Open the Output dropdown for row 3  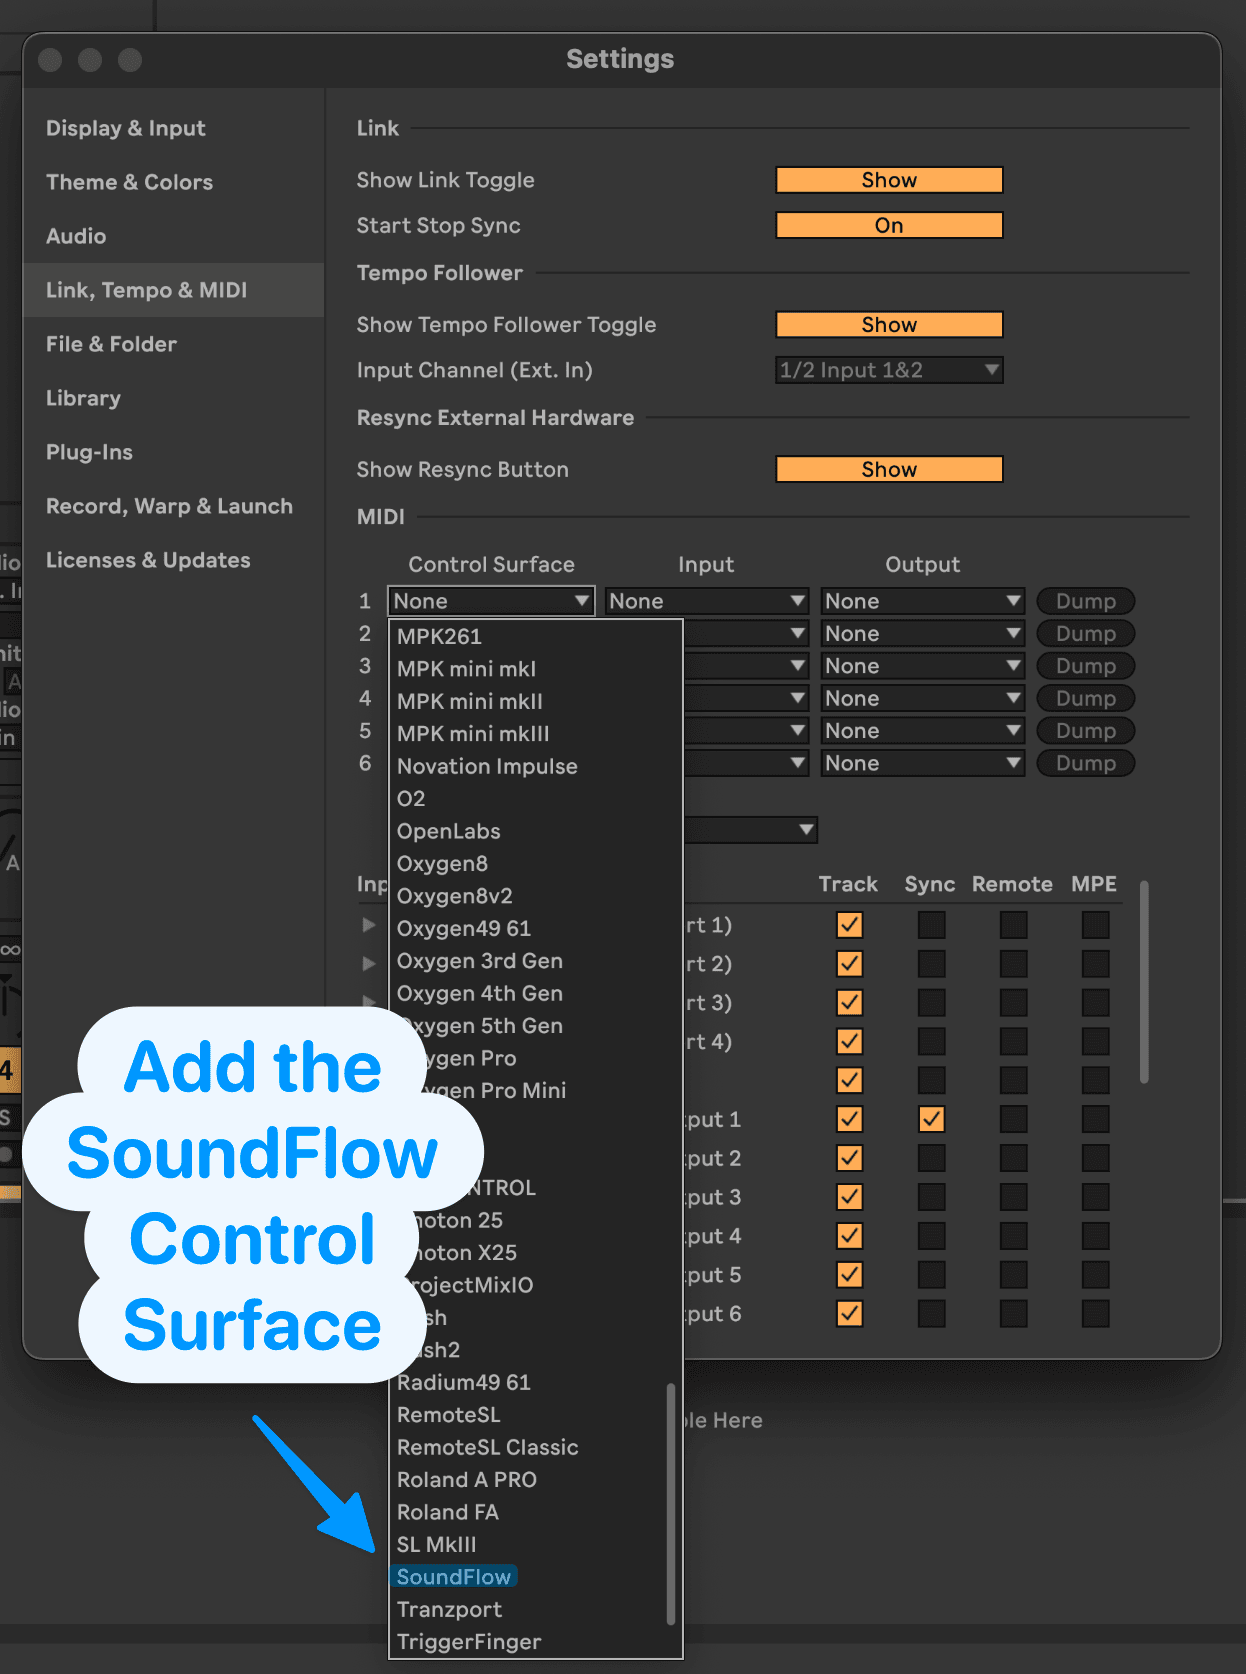pyautogui.click(x=923, y=666)
